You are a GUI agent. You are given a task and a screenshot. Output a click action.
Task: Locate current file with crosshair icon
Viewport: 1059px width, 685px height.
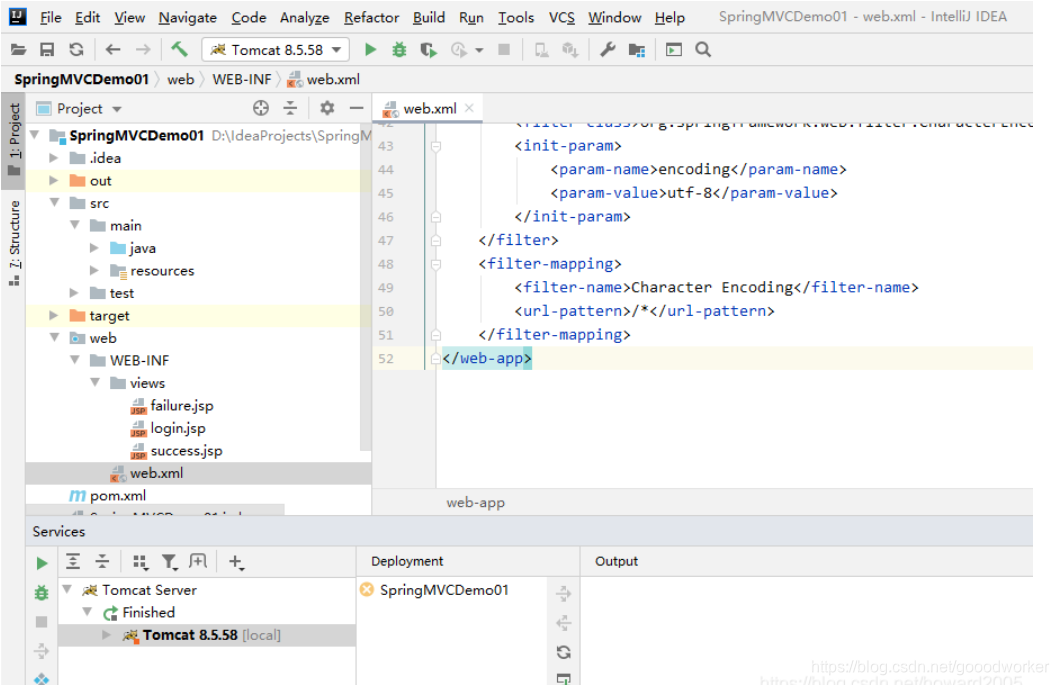click(x=261, y=108)
